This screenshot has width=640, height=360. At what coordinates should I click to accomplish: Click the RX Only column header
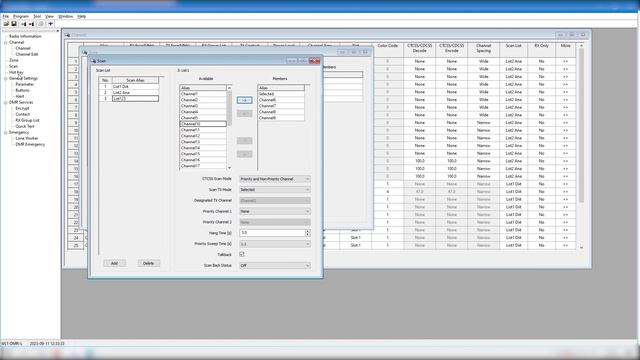(541, 49)
